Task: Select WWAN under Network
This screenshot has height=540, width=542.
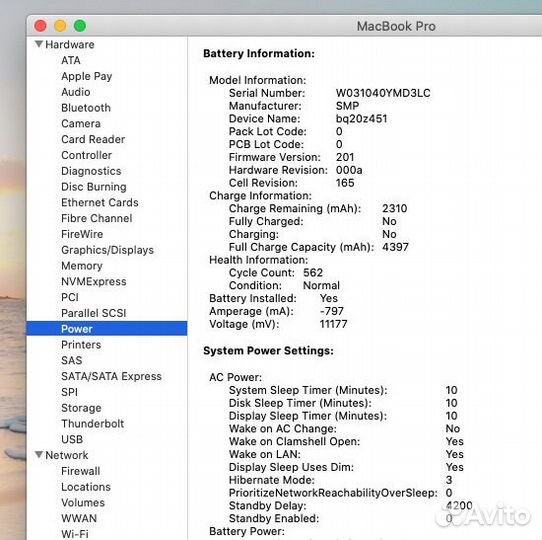Action: click(79, 519)
